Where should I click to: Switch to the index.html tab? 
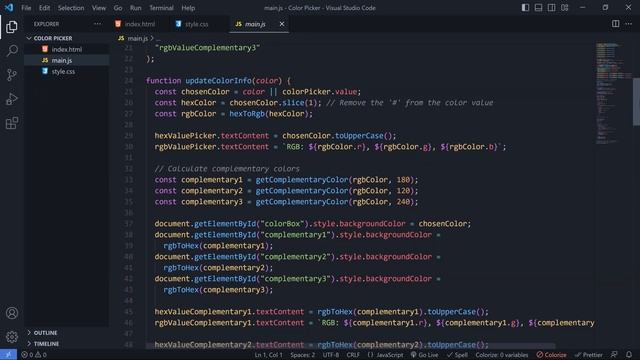tap(139, 24)
